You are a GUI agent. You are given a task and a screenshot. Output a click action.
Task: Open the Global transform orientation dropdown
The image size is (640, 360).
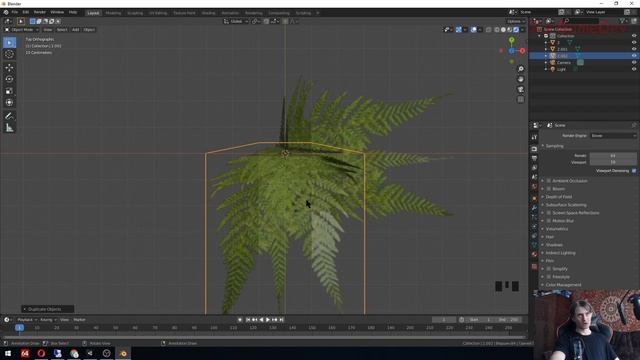click(236, 21)
